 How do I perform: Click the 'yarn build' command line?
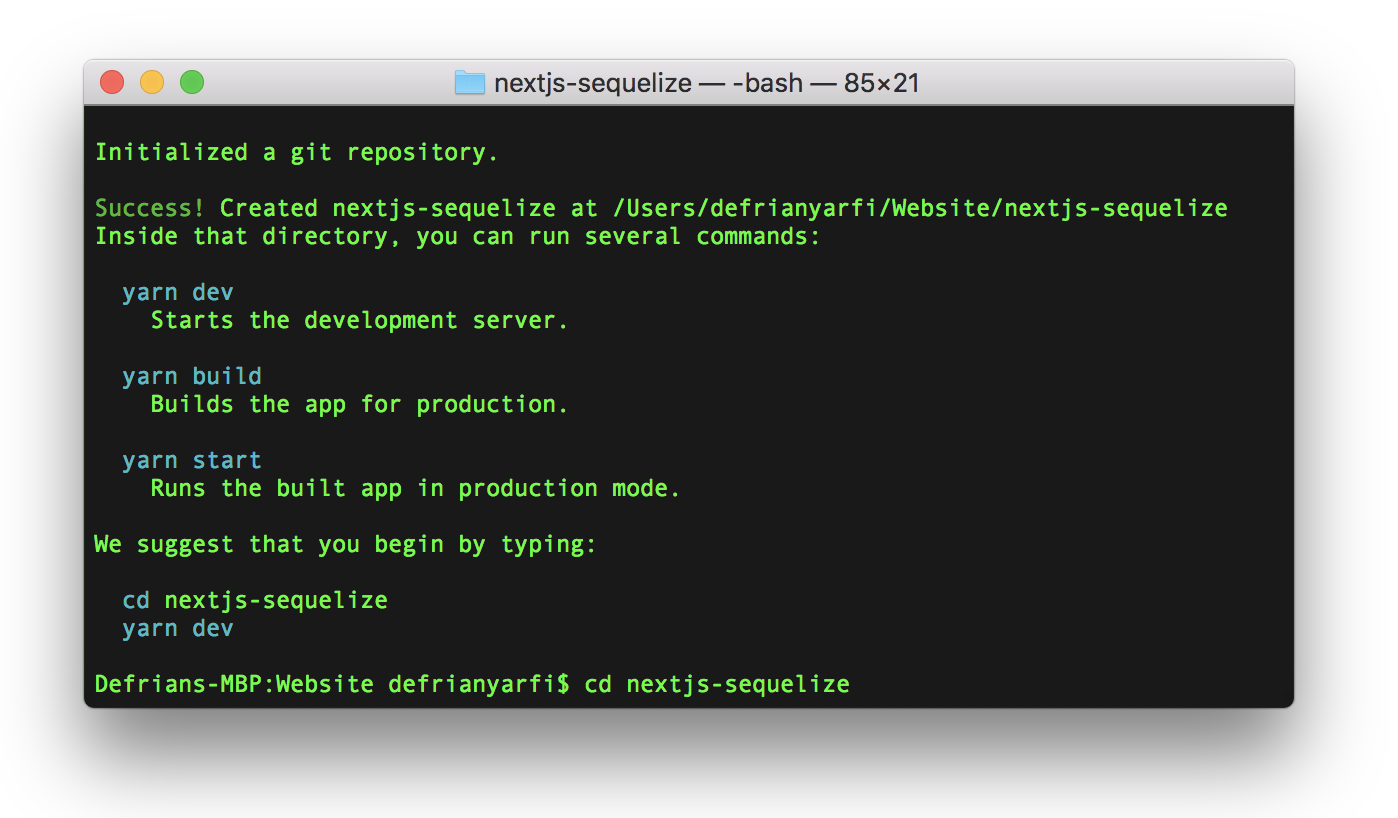(x=192, y=377)
